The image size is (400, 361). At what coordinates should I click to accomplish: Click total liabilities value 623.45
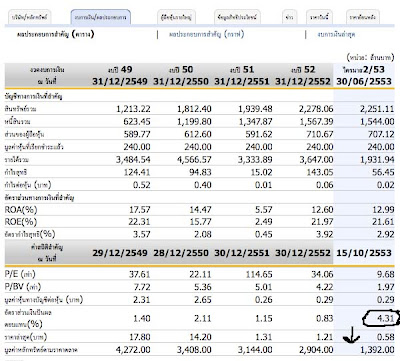[x=137, y=122]
